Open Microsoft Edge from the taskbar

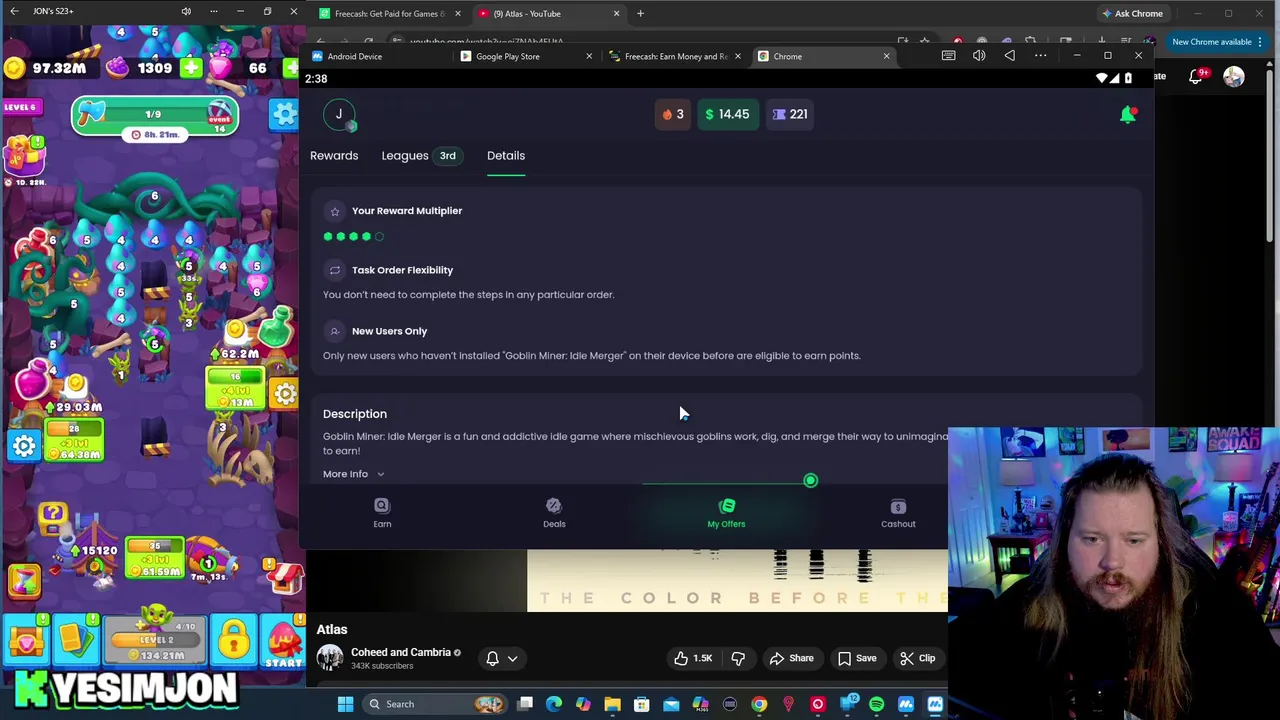click(x=554, y=704)
